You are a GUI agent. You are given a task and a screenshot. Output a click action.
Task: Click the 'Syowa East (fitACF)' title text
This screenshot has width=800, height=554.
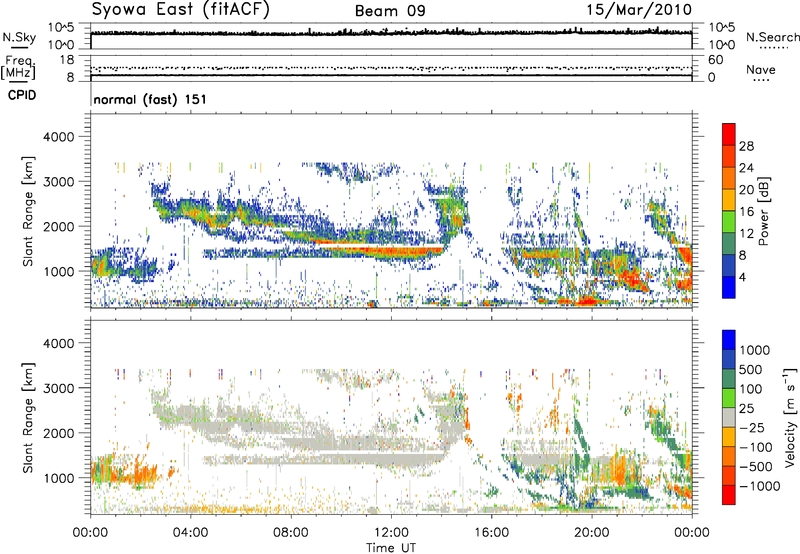[180, 10]
